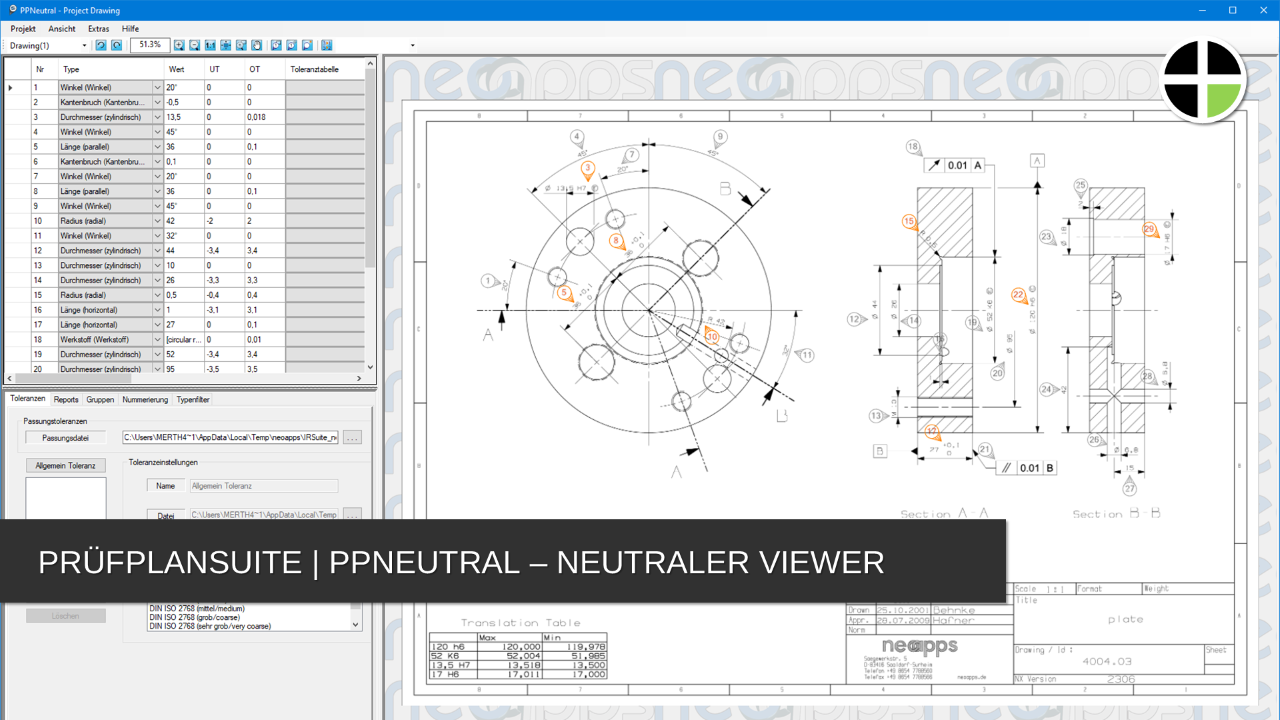Open the toolbar overflow options arrow
This screenshot has width=1280, height=720.
tap(412, 45)
